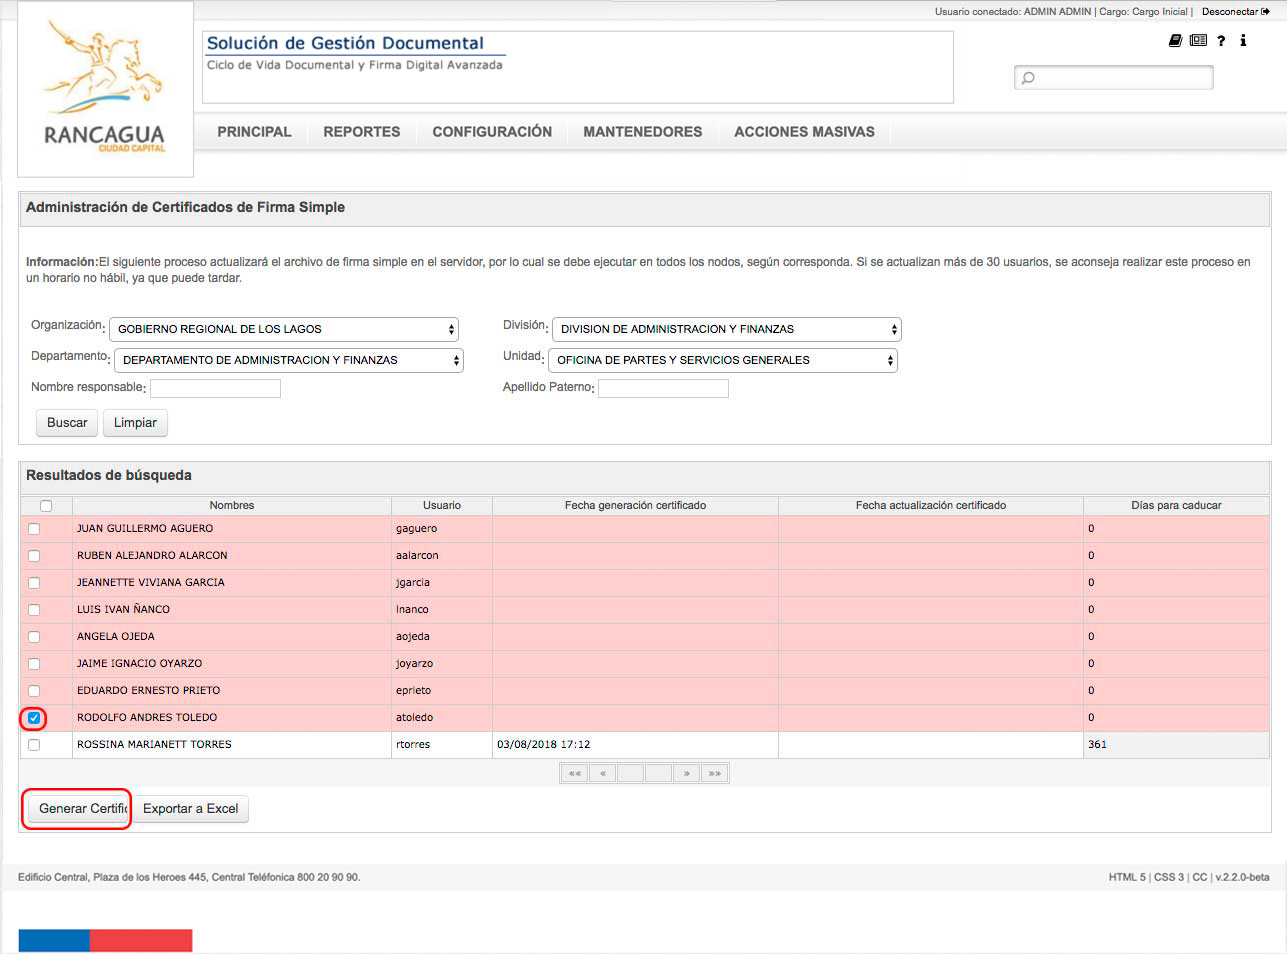This screenshot has width=1287, height=954.
Task: Click the question mark help icon
Action: pos(1221,41)
